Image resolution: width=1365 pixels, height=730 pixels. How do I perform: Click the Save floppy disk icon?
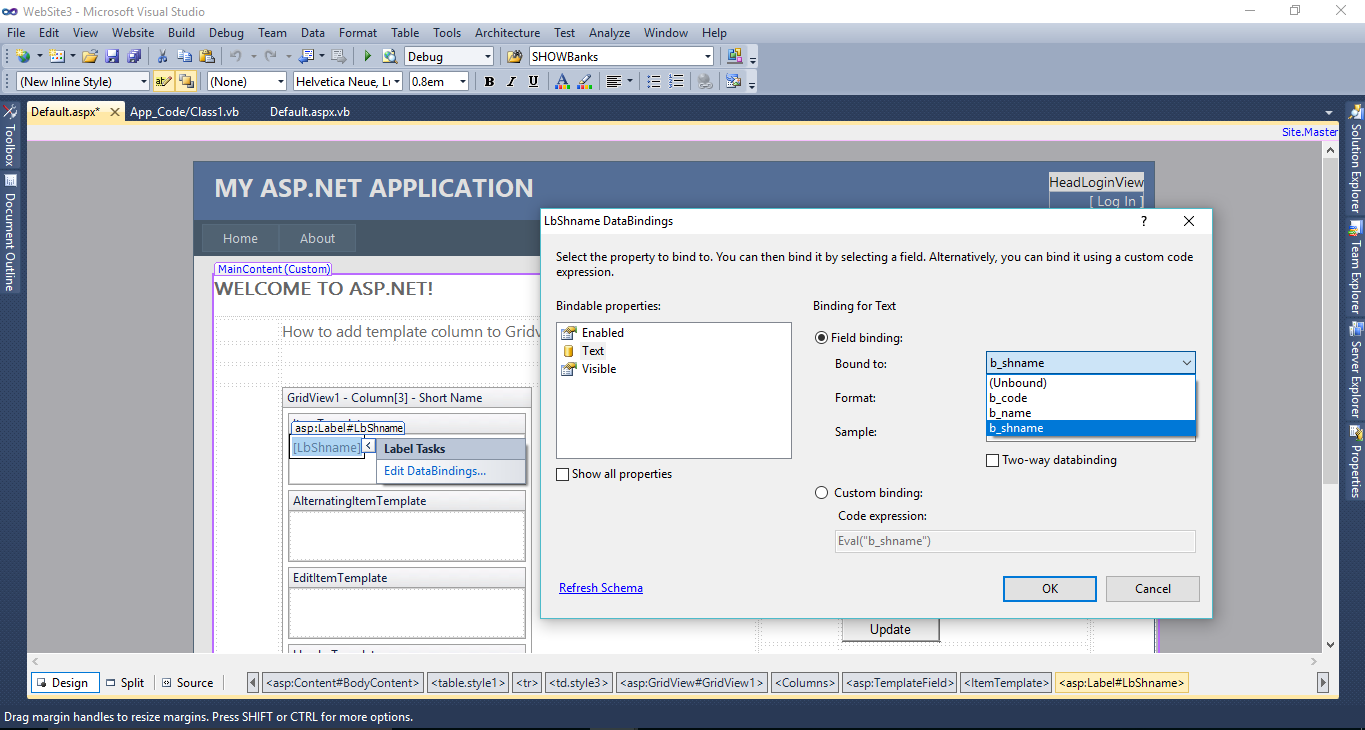pyautogui.click(x=112, y=57)
